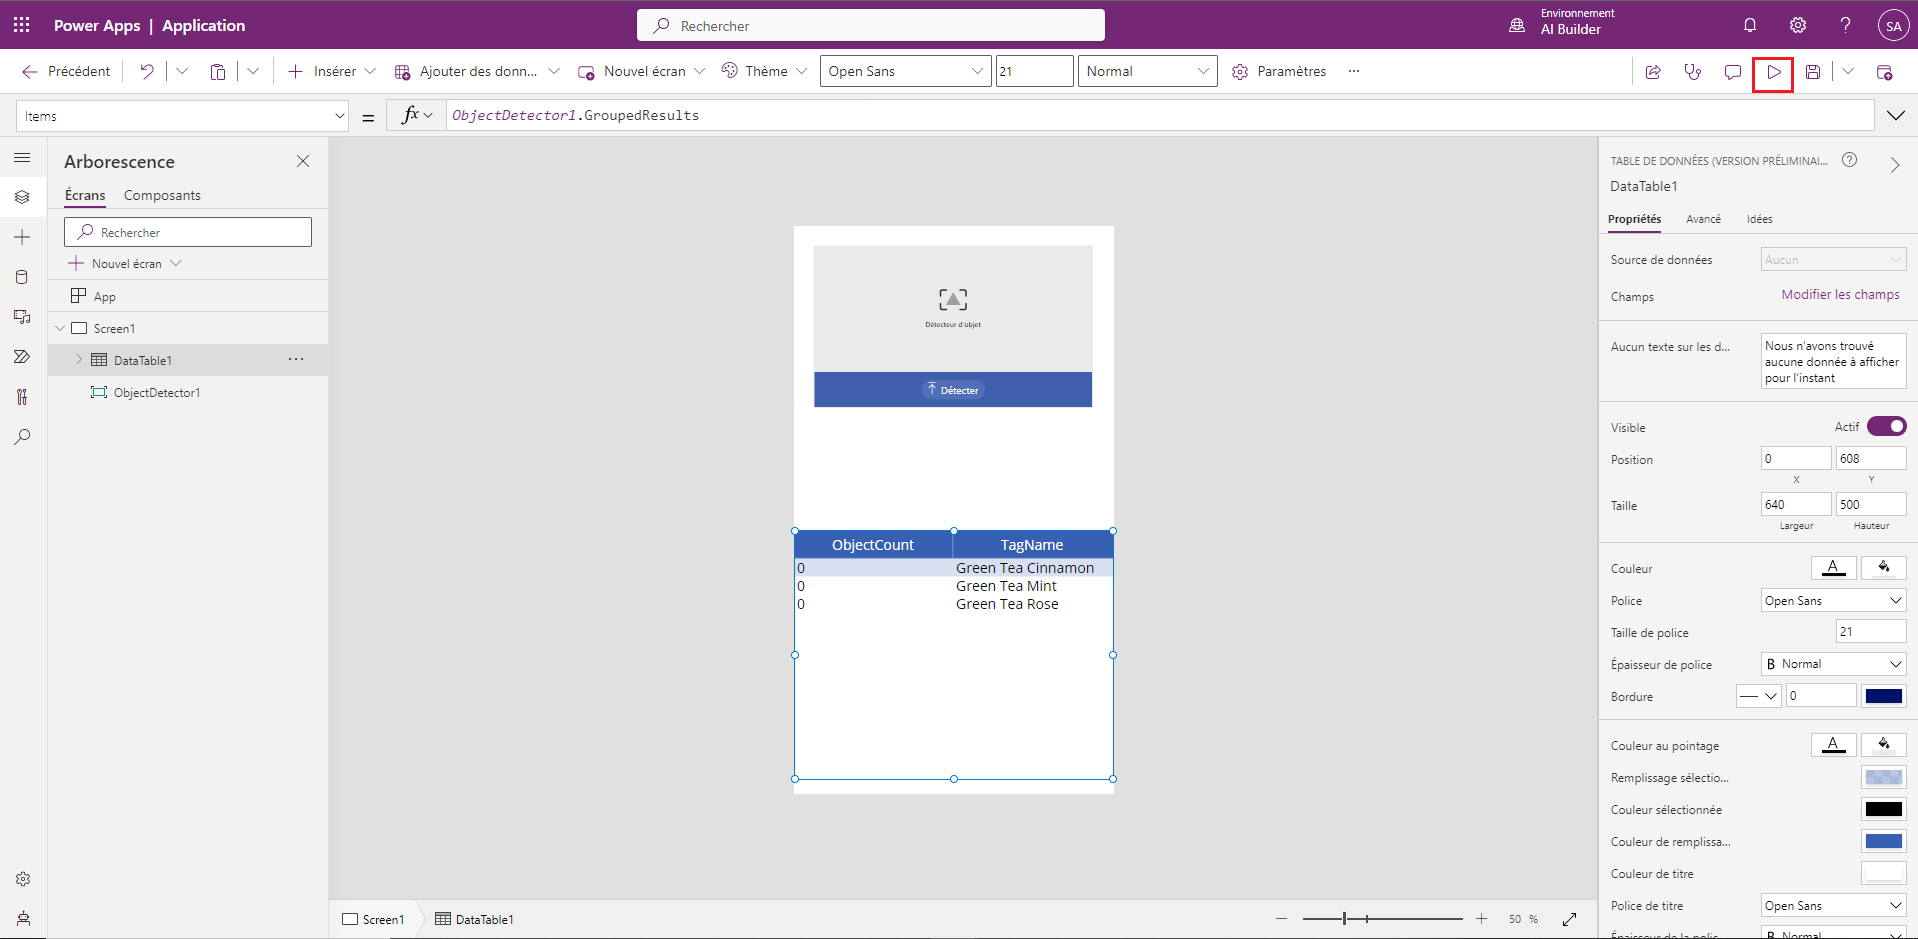
Task: Collapse the properties panel chevron
Action: pyautogui.click(x=1894, y=165)
